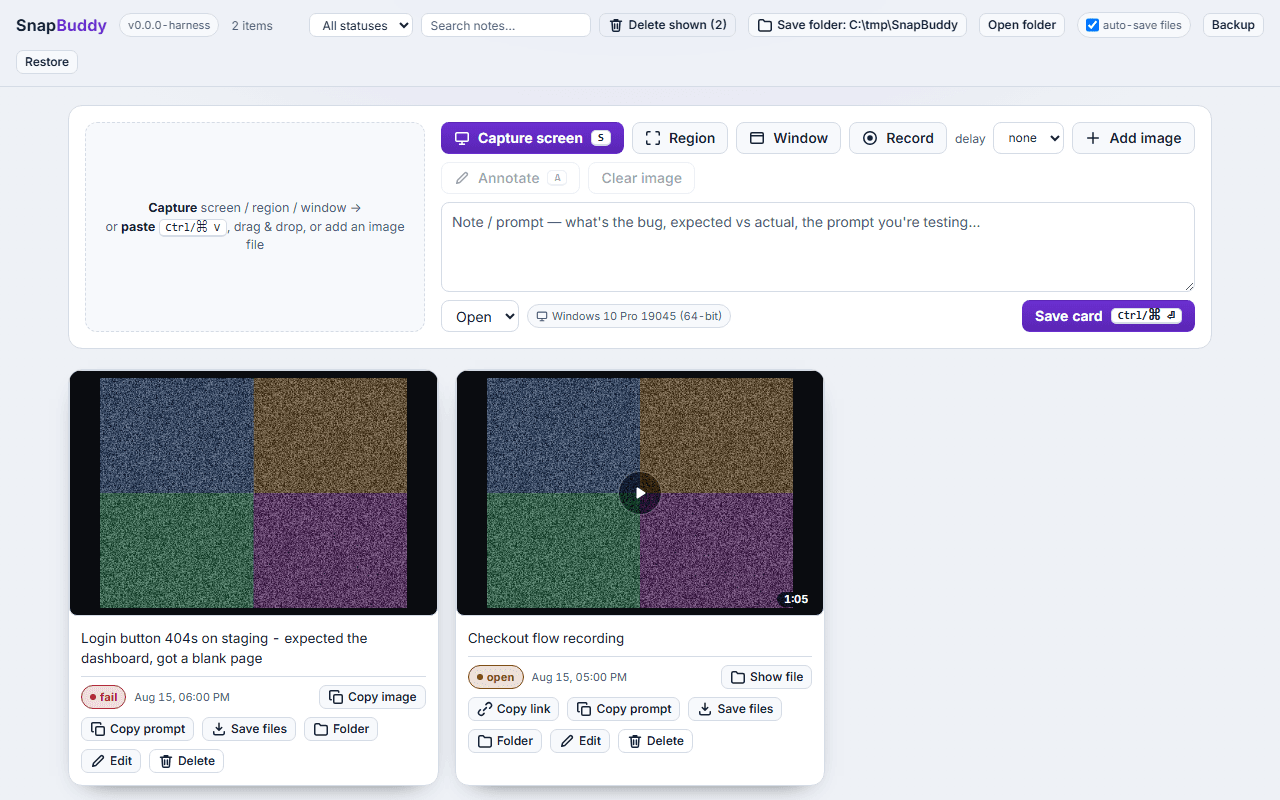Edit the Checkout flow recording card

[580, 741]
